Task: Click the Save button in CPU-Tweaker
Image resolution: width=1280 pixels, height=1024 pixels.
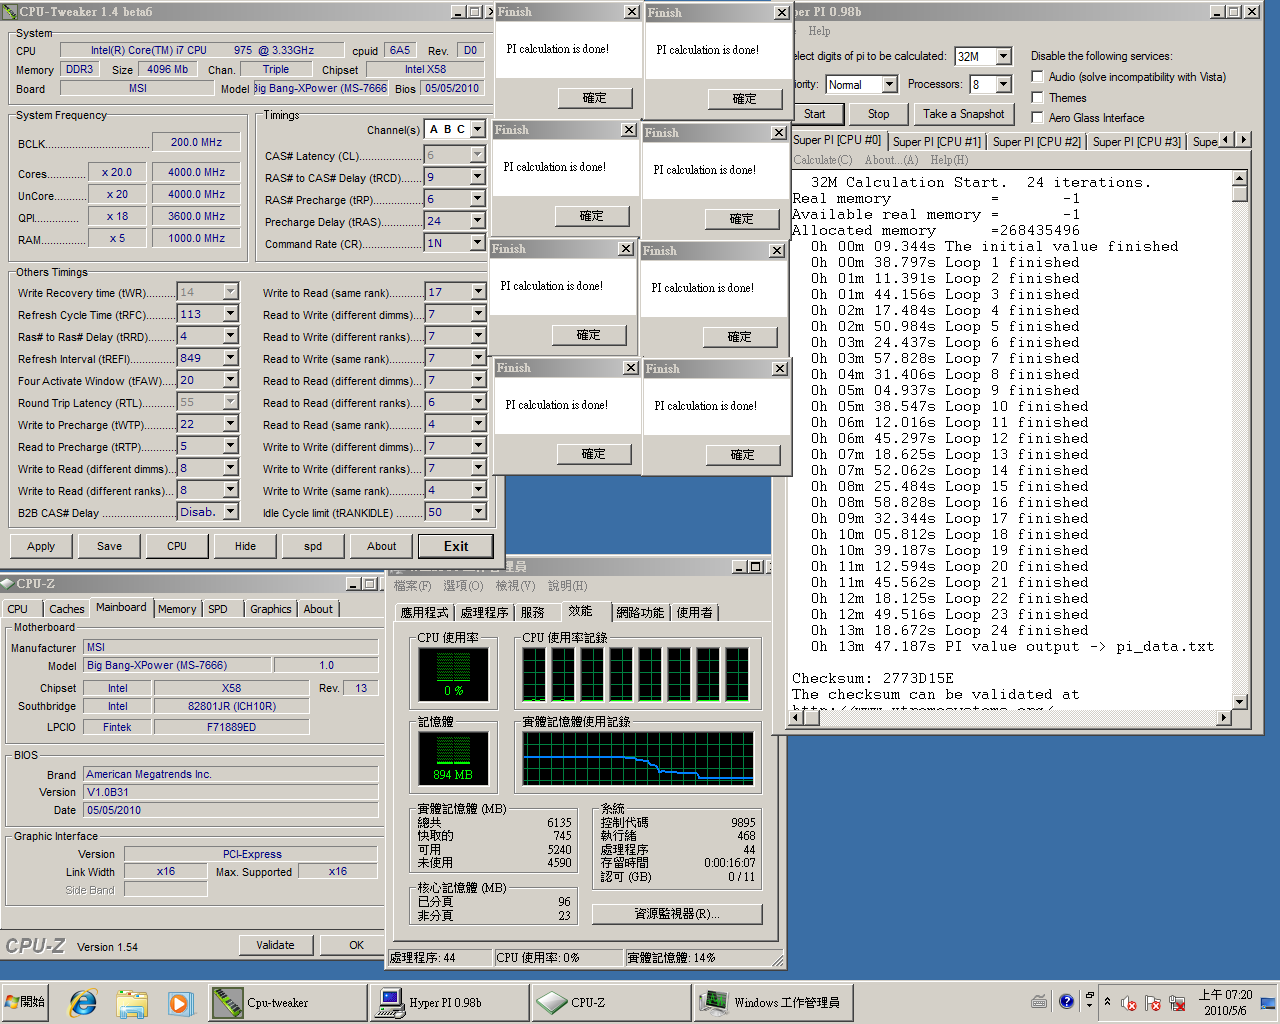Action: point(109,546)
